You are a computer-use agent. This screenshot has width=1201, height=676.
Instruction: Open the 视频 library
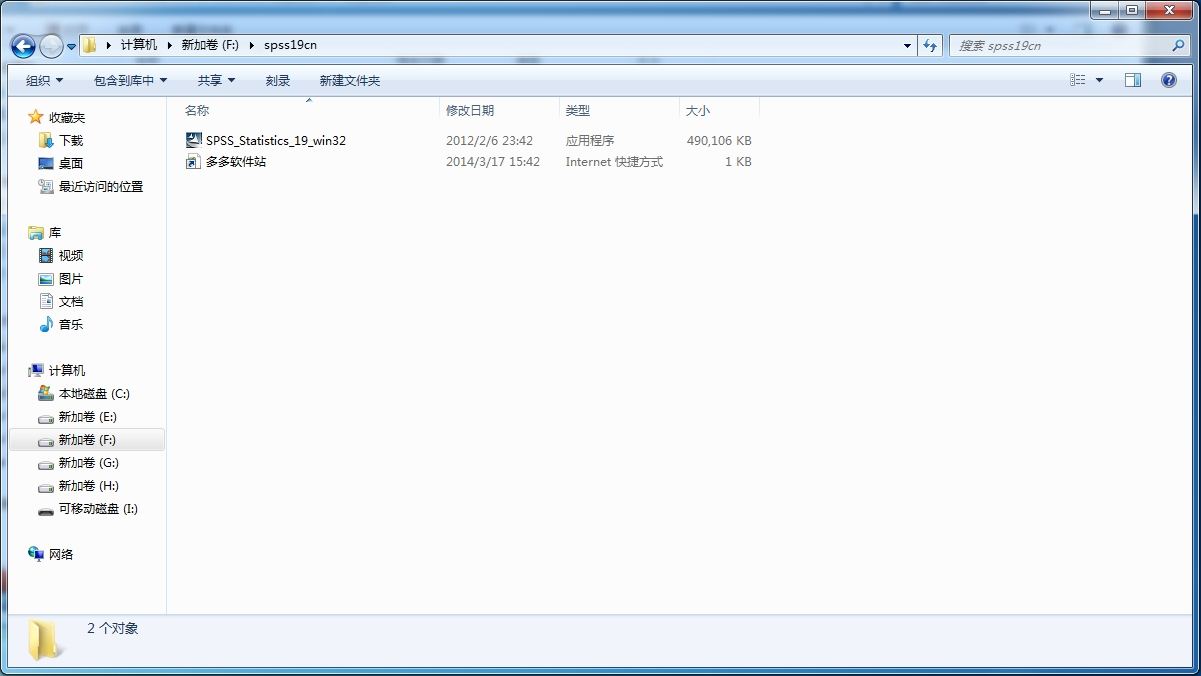71,255
